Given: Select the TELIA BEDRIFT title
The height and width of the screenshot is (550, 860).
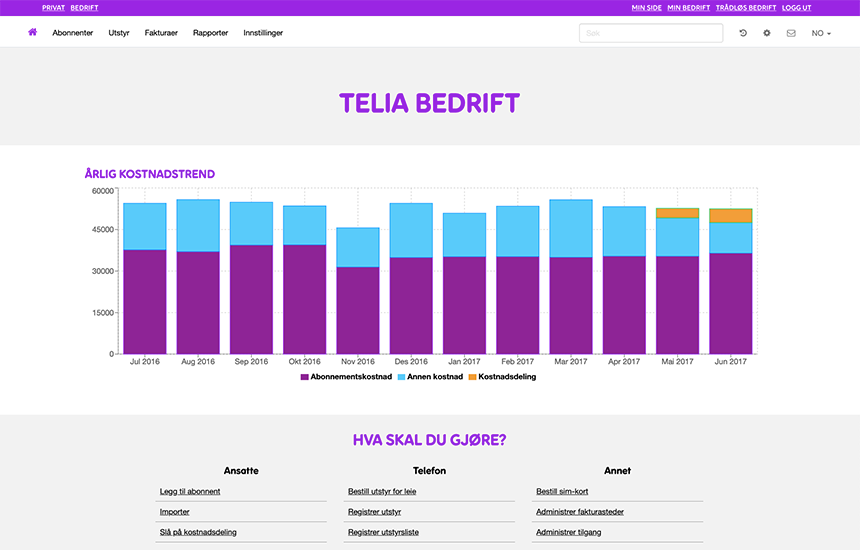Looking at the screenshot, I should 429,103.
